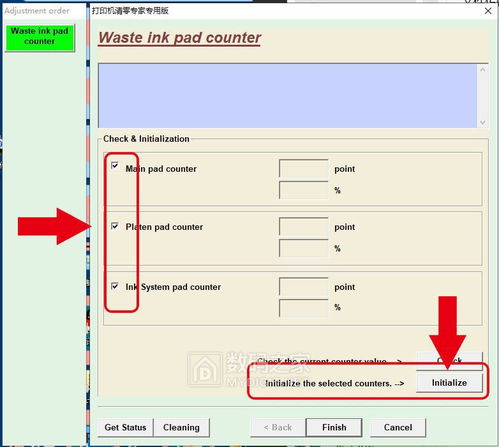Image resolution: width=499 pixels, height=447 pixels.
Task: Click the Main pad counter percent field
Action: tap(304, 190)
